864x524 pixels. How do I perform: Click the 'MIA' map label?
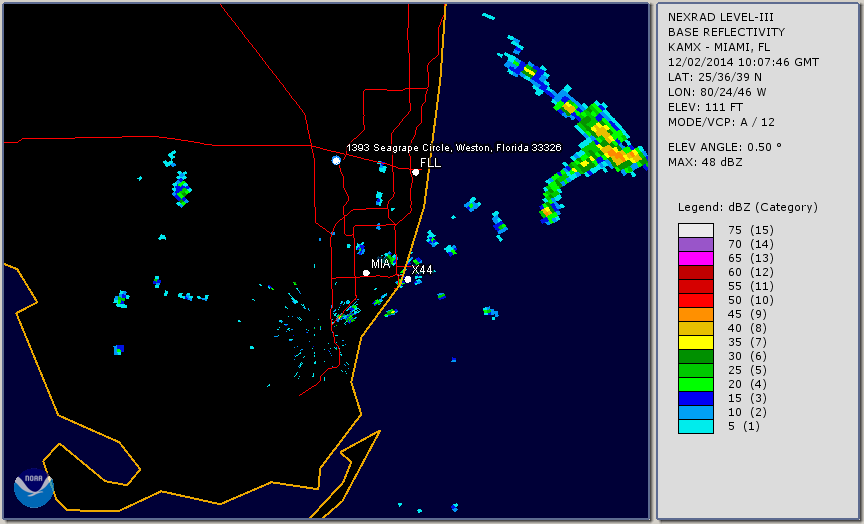click(x=381, y=264)
